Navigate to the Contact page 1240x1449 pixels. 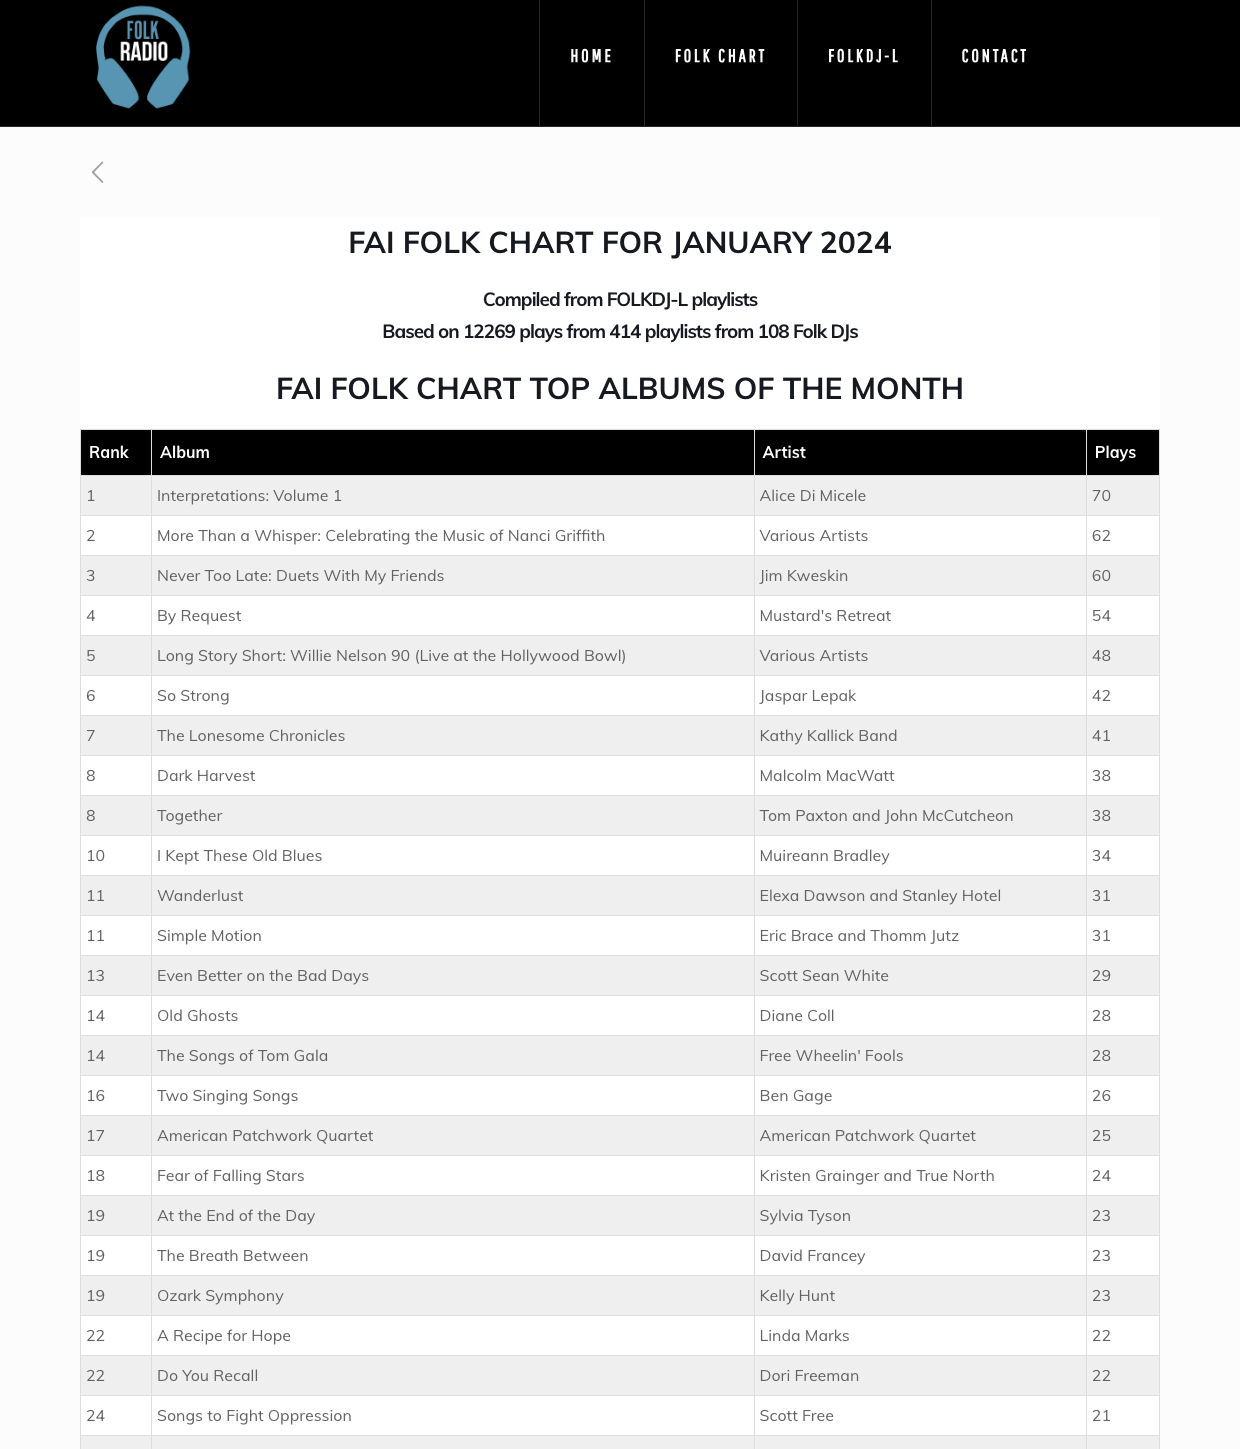tap(994, 57)
